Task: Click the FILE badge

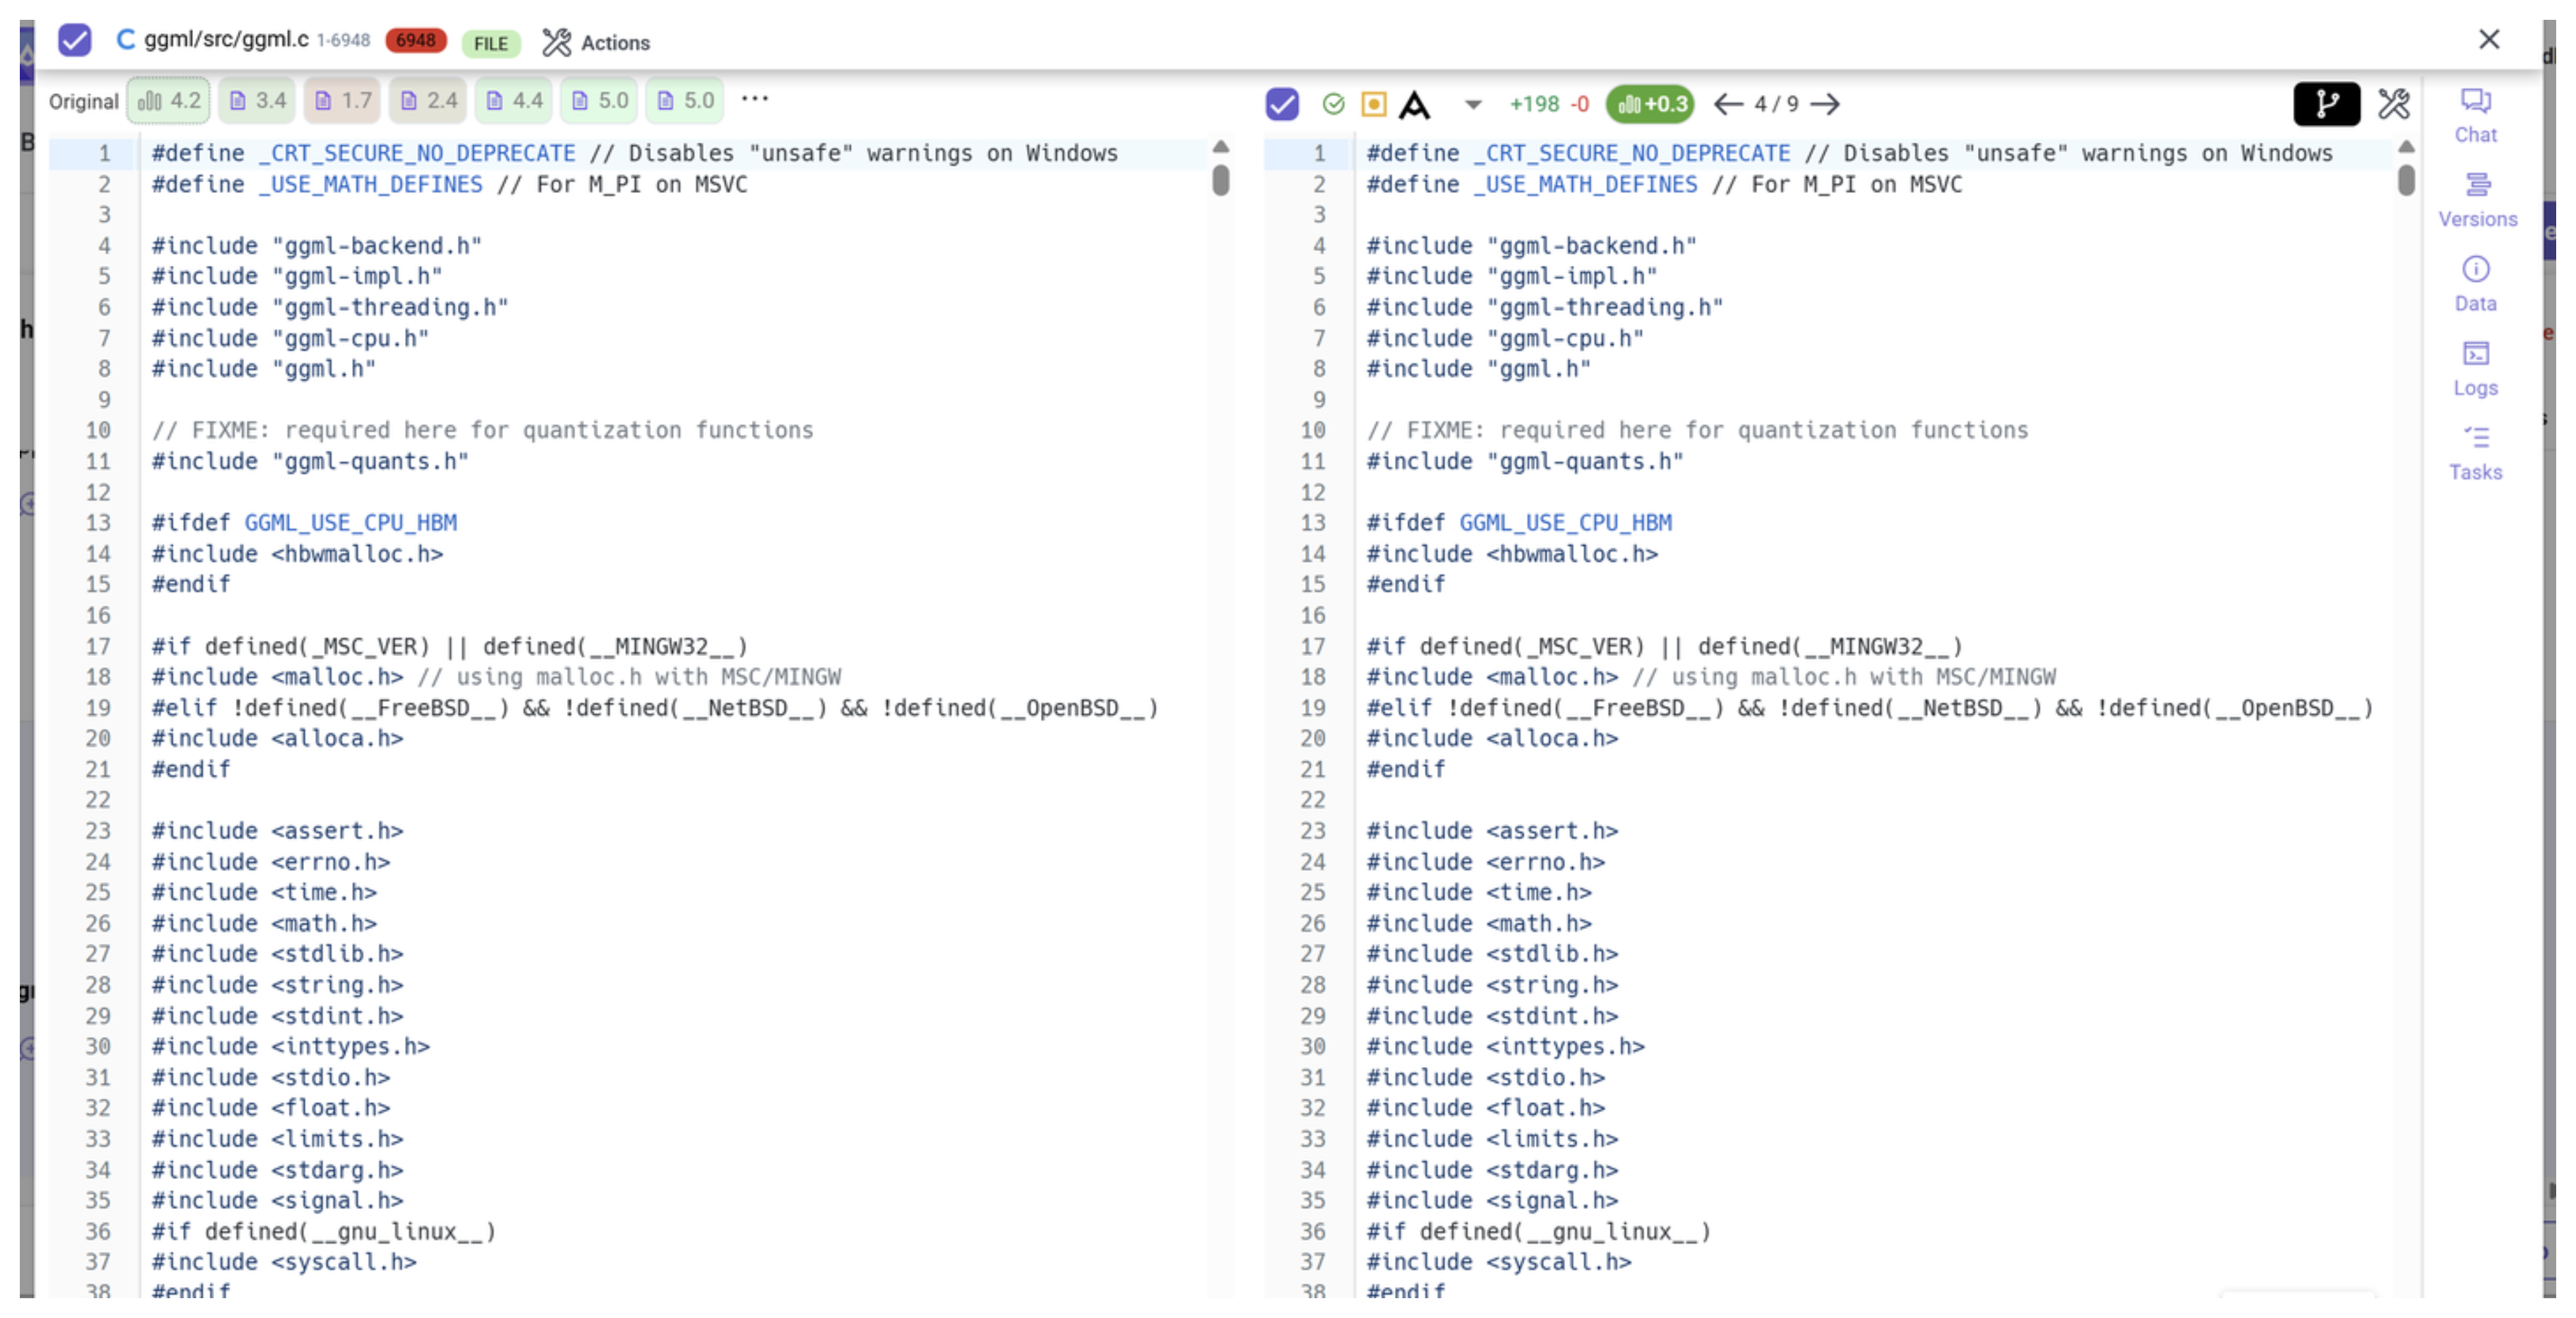Action: 490,43
